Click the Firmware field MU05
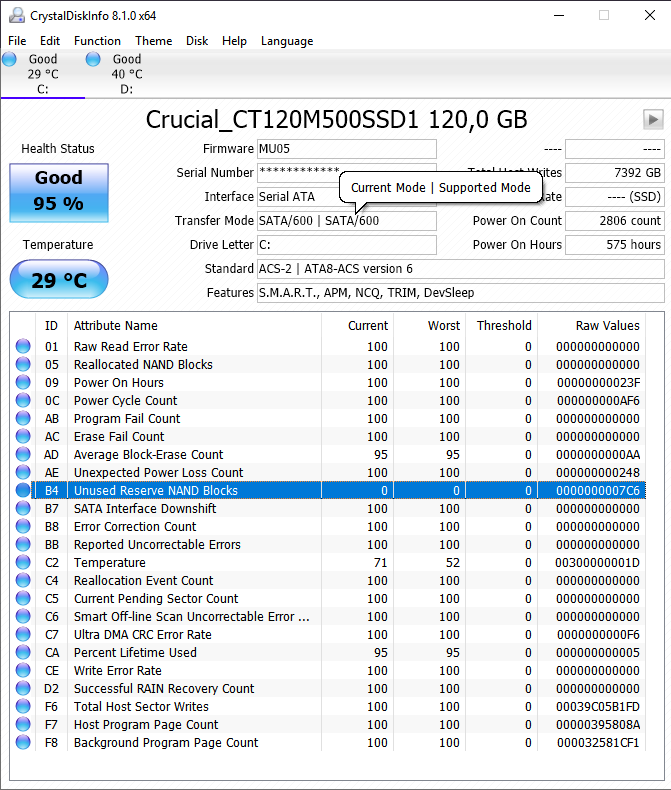 coord(347,149)
